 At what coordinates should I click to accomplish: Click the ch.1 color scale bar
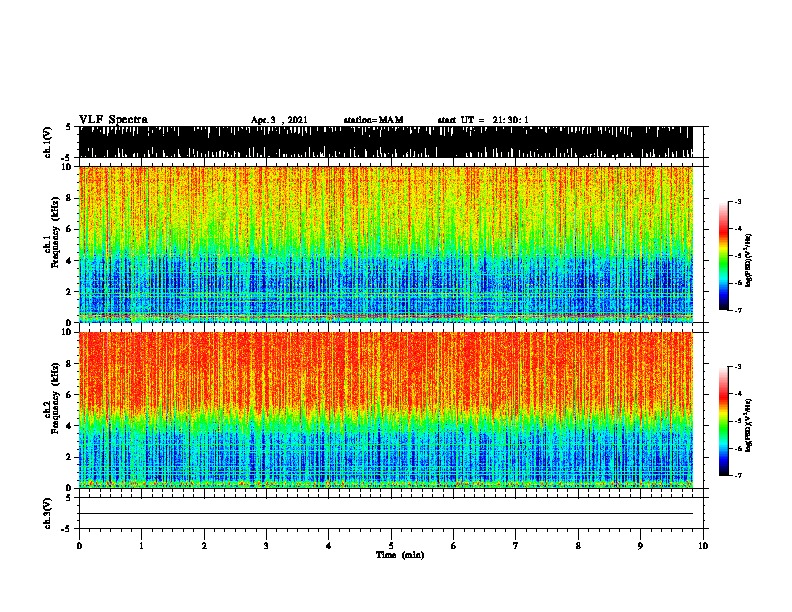pyautogui.click(x=724, y=256)
